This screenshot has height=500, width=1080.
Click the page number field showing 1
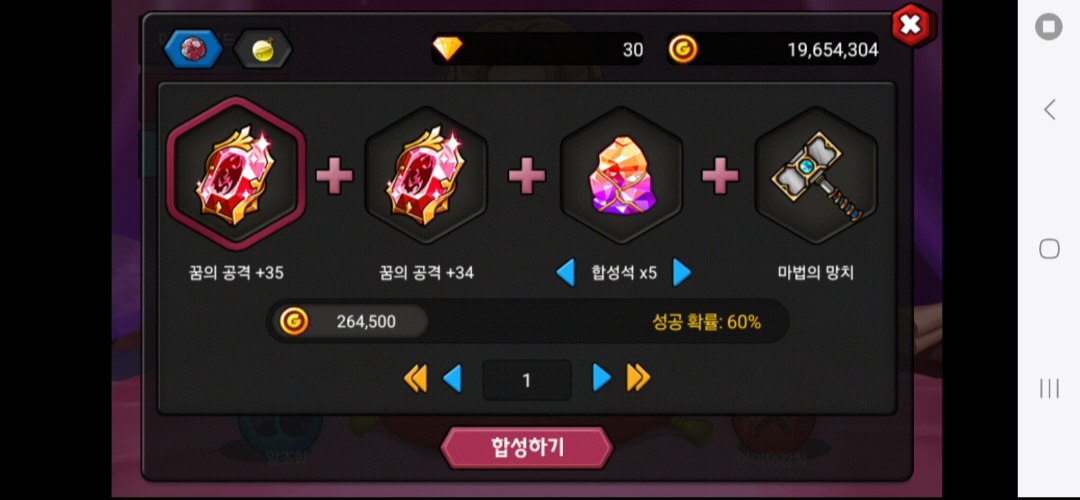pyautogui.click(x=527, y=380)
